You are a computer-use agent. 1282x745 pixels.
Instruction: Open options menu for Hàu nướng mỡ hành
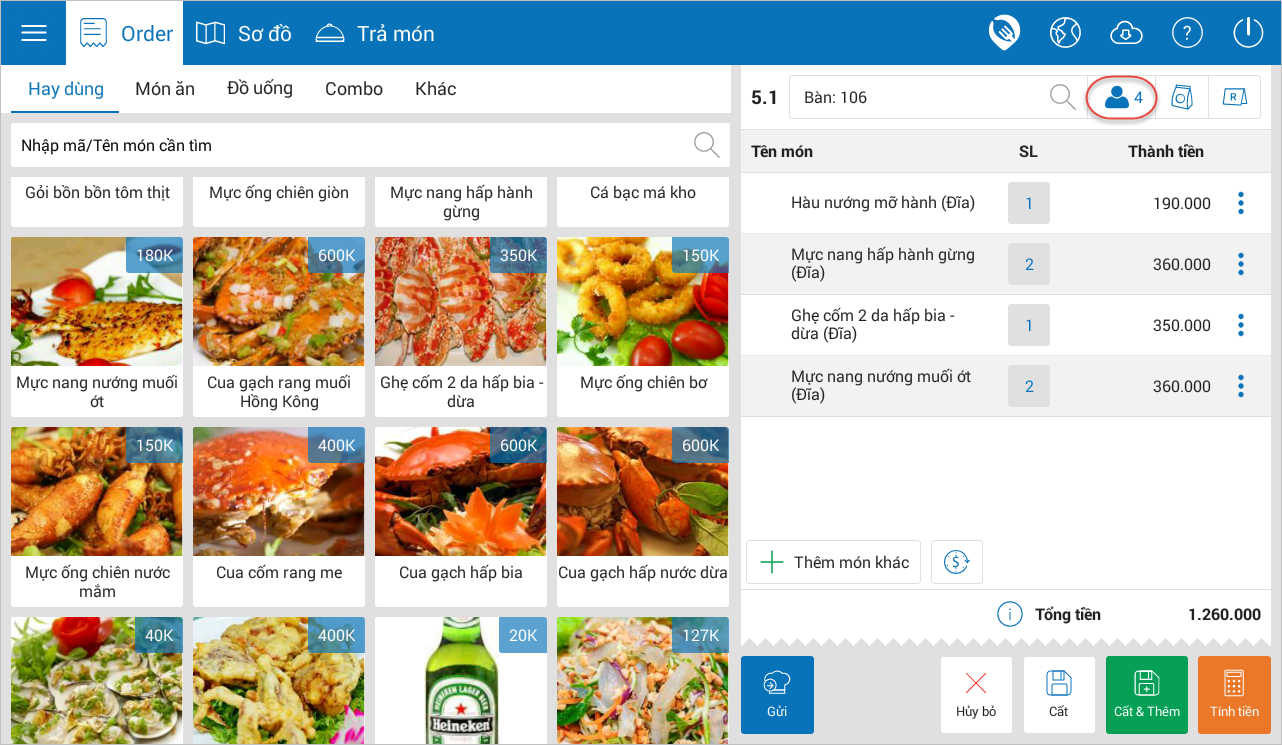point(1241,204)
